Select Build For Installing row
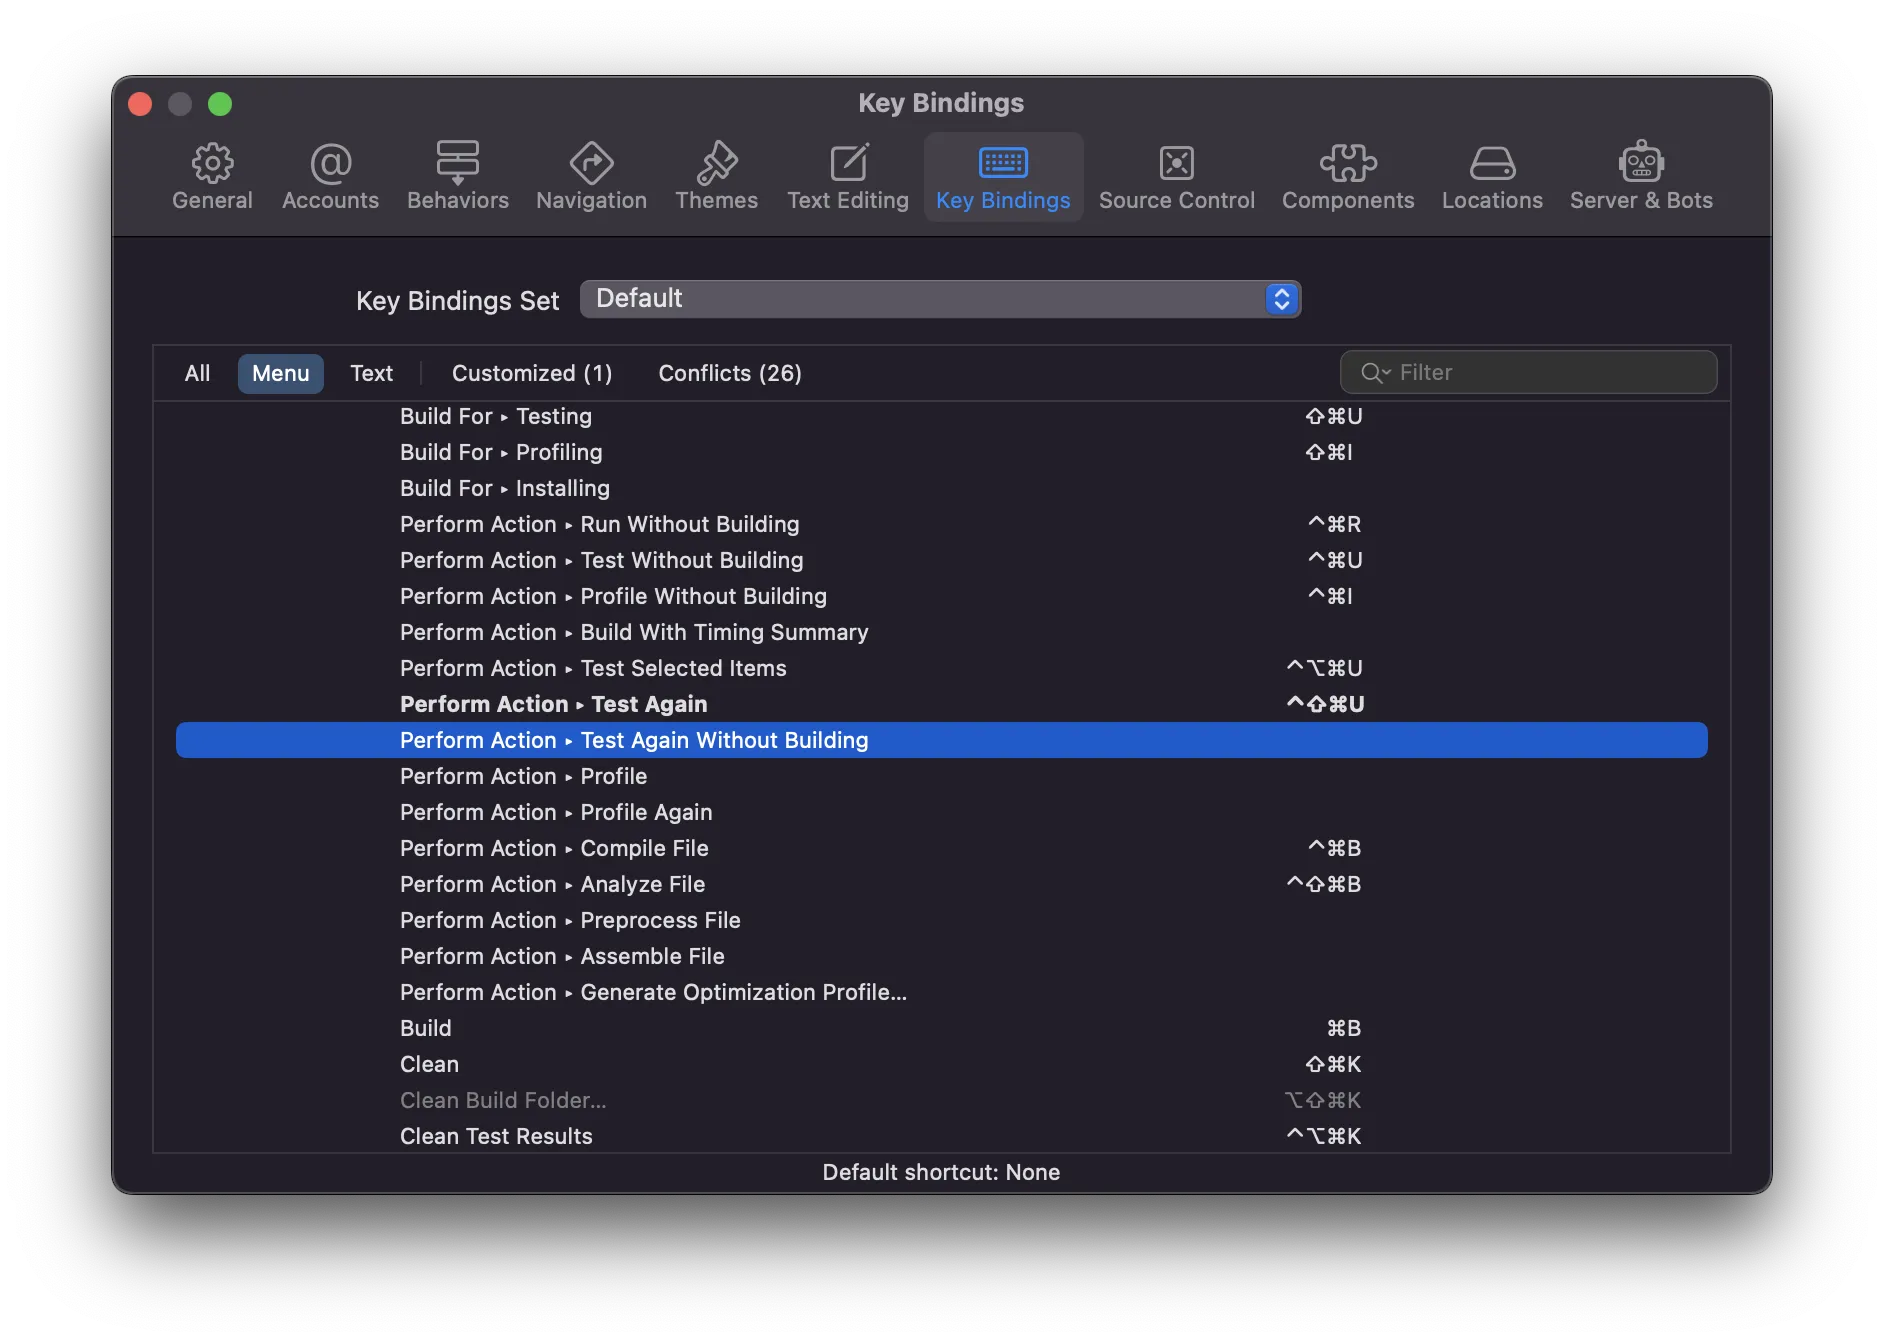1884x1342 pixels. (941, 488)
